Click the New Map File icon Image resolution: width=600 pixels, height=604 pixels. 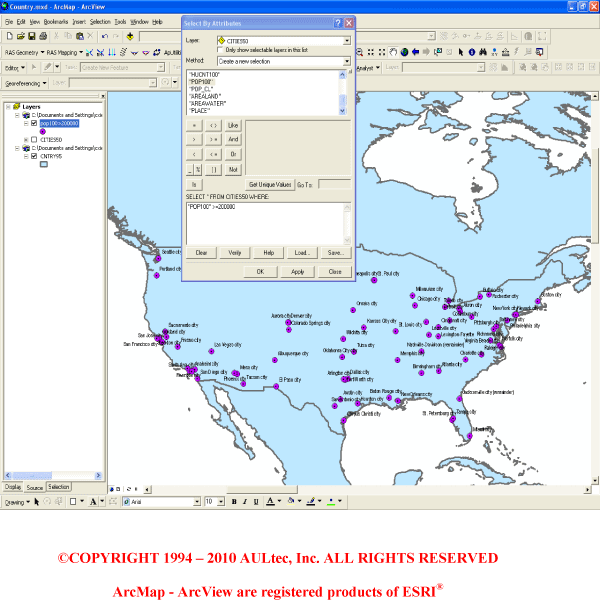[9, 36]
